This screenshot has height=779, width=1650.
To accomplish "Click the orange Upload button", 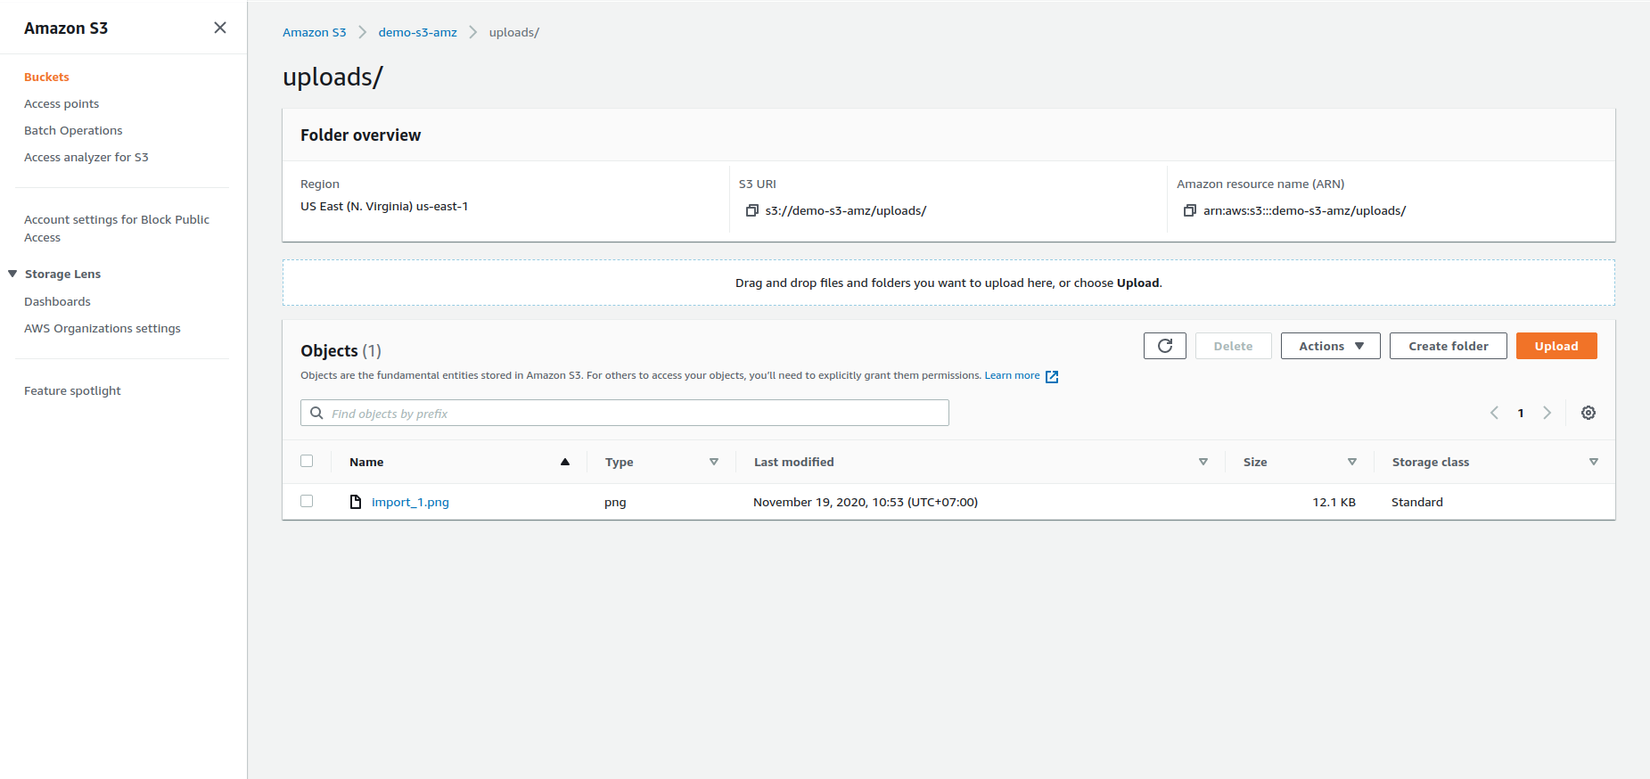I will point(1556,346).
